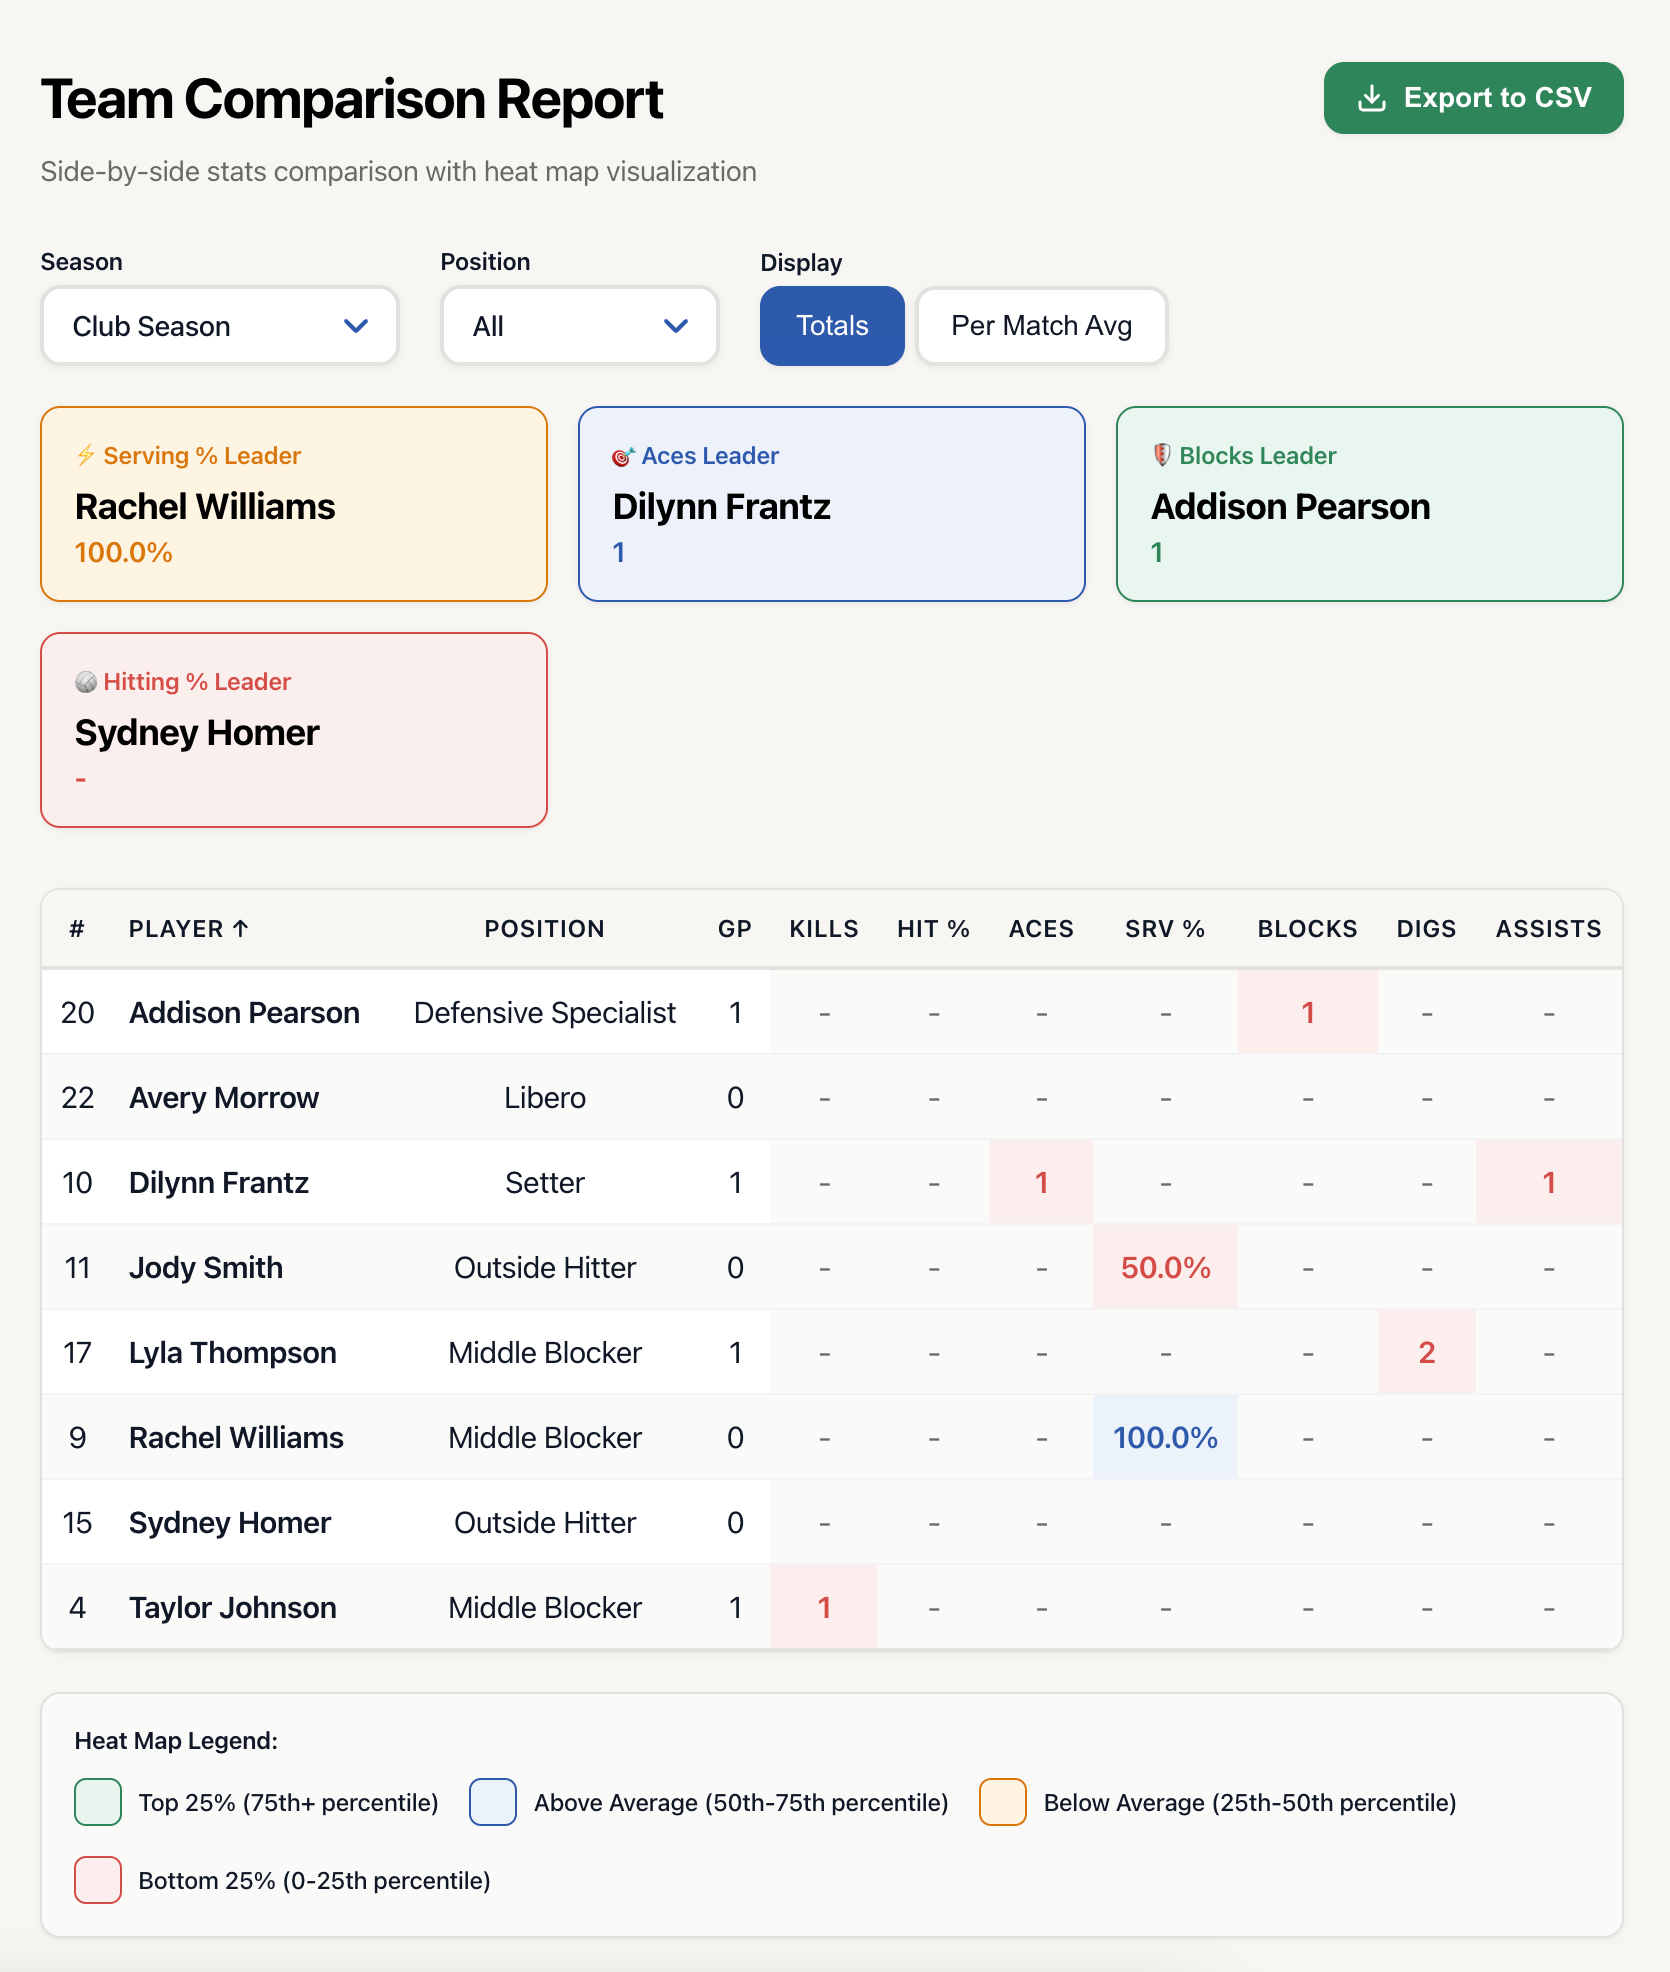Open the Position filter dropdown
1670x1972 pixels.
[580, 326]
